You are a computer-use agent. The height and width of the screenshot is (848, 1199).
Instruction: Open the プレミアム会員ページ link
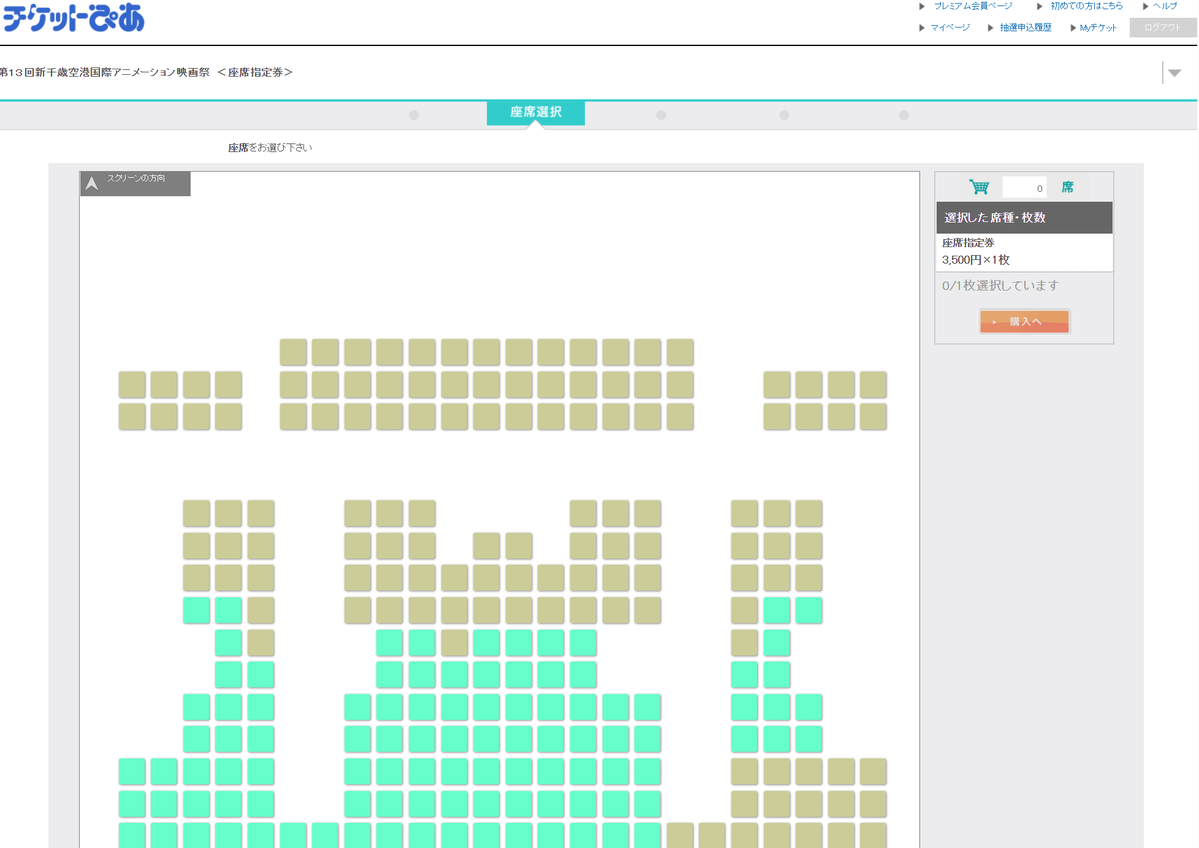tap(973, 6)
